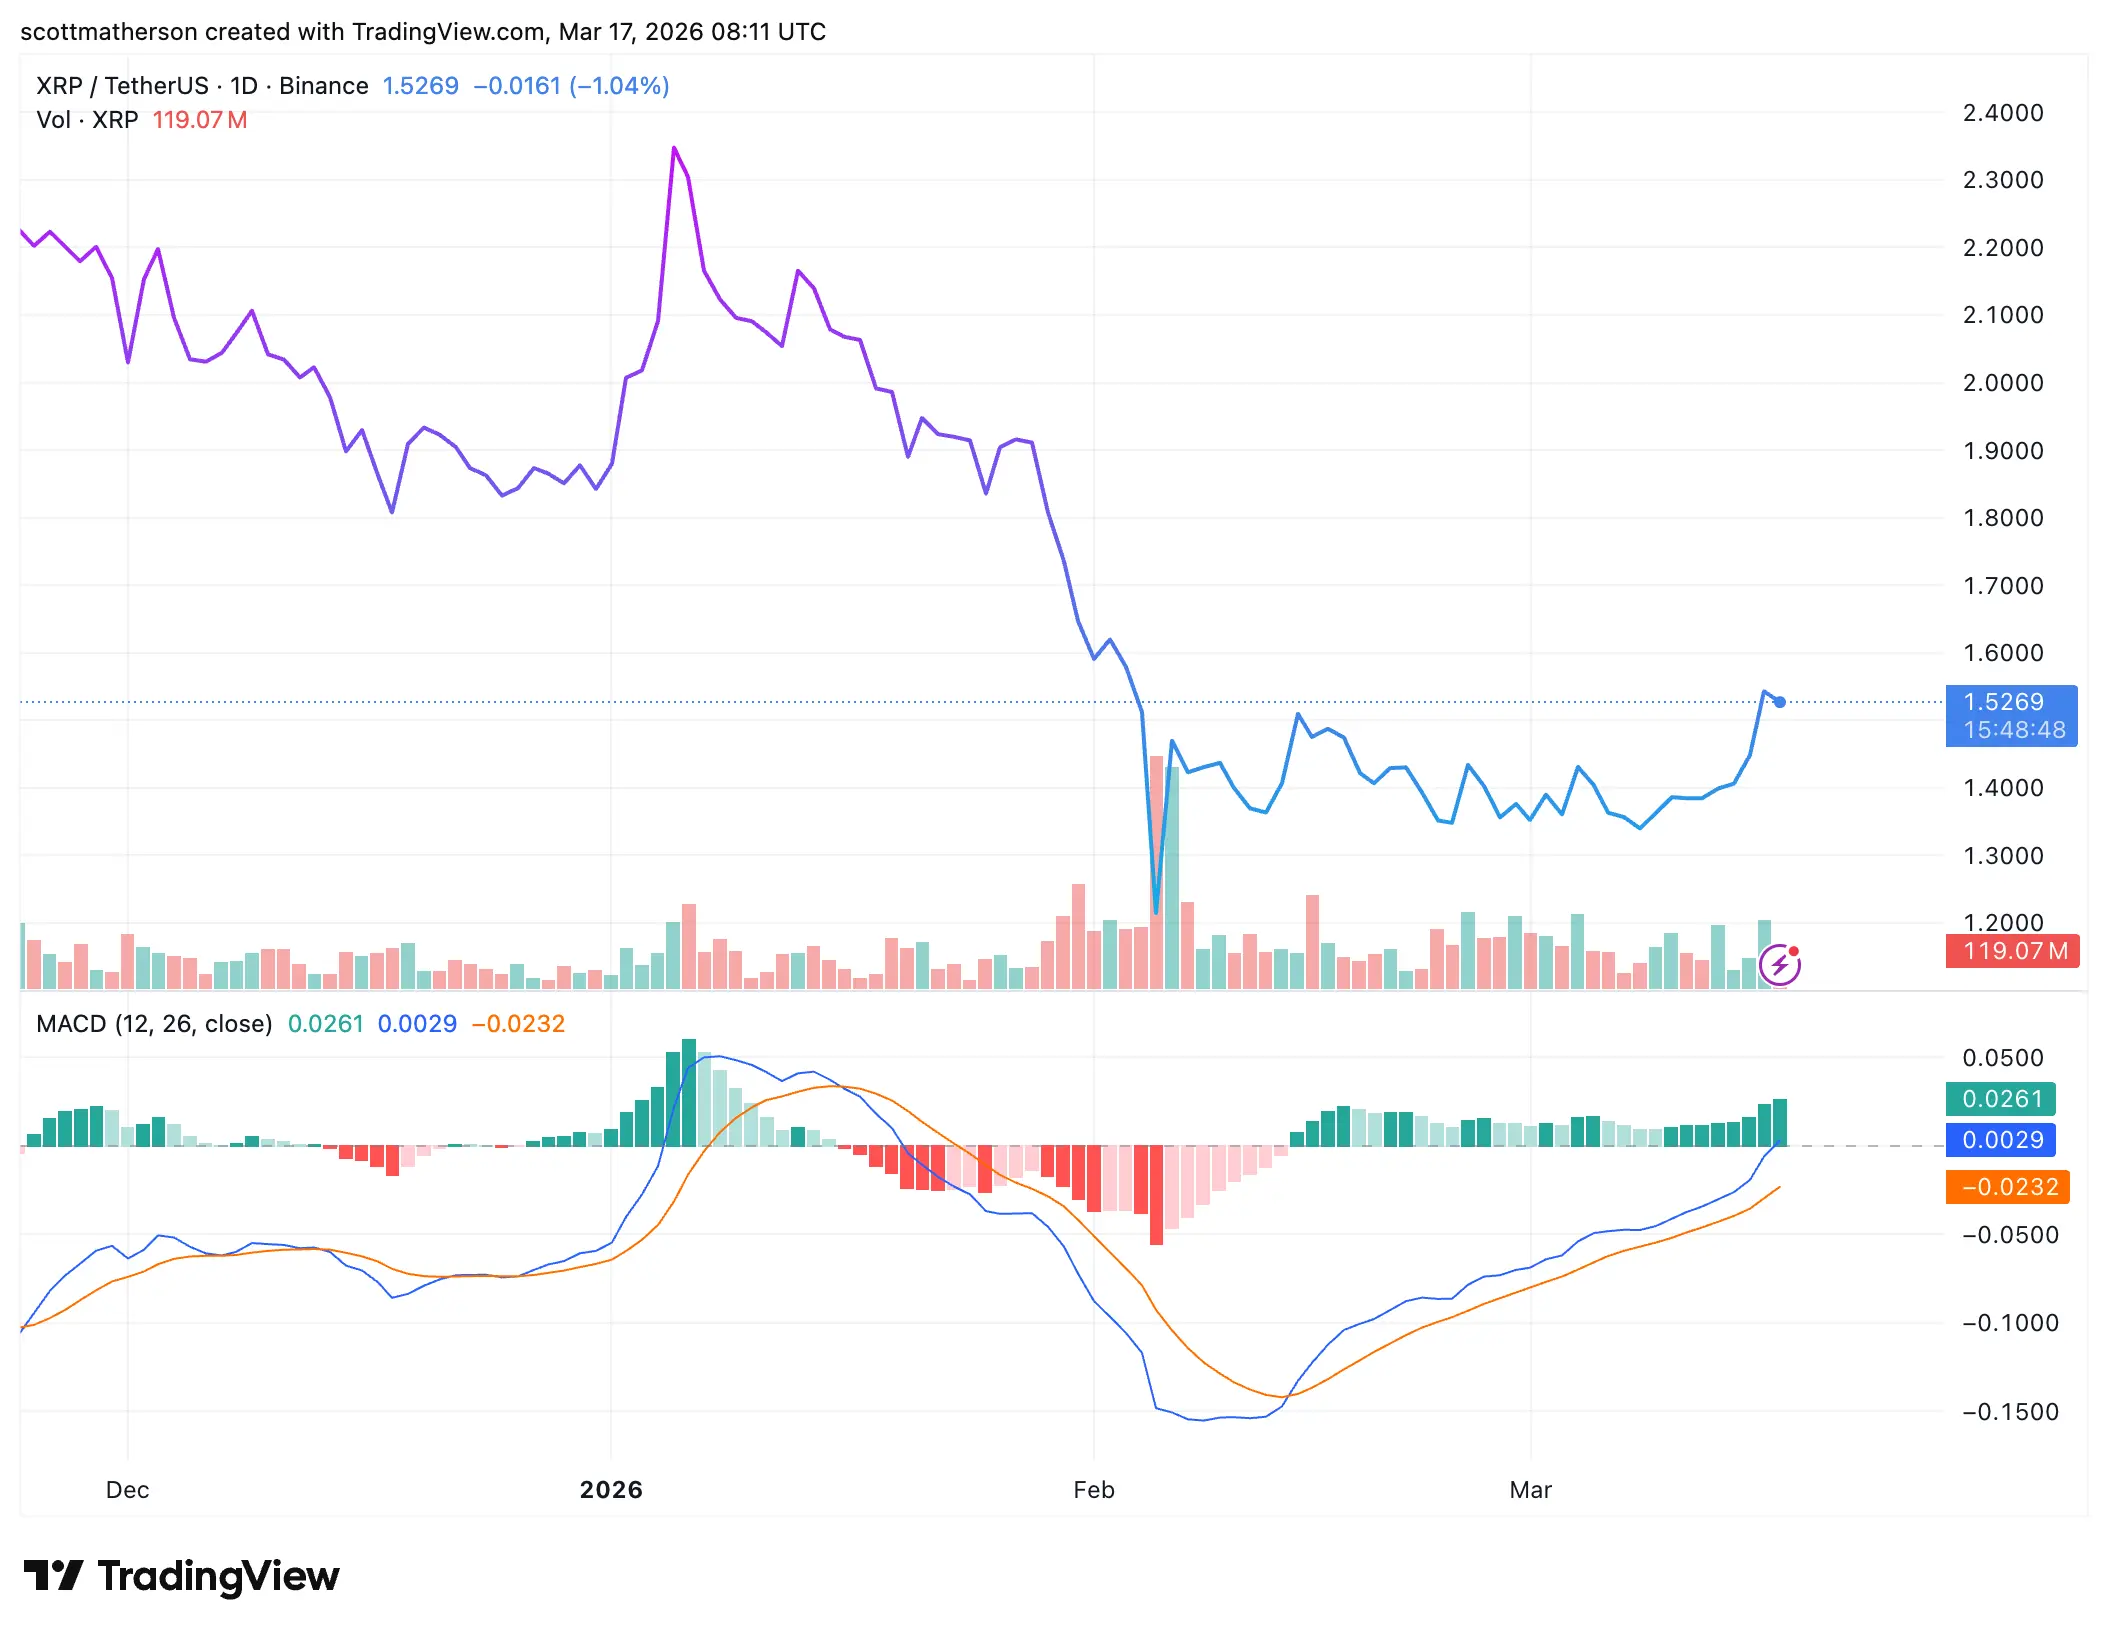Click the Mar label on the time axis

pos(1531,1489)
